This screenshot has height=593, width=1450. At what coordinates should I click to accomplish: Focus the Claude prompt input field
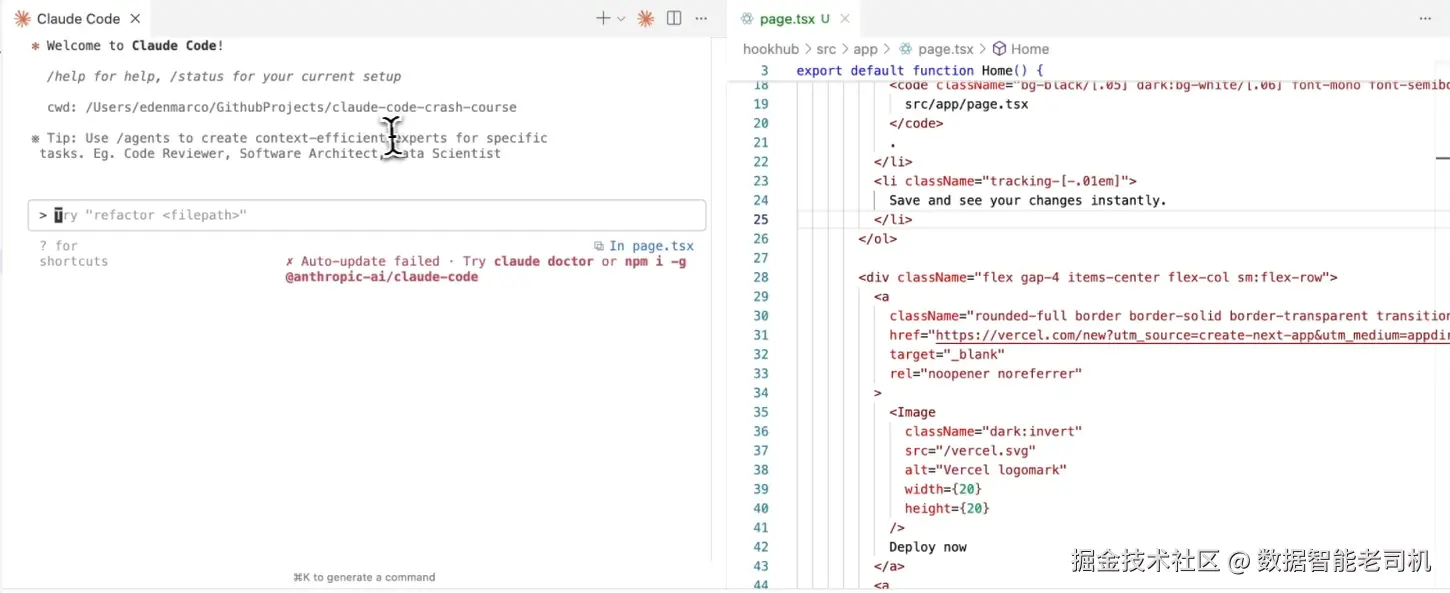click(367, 215)
